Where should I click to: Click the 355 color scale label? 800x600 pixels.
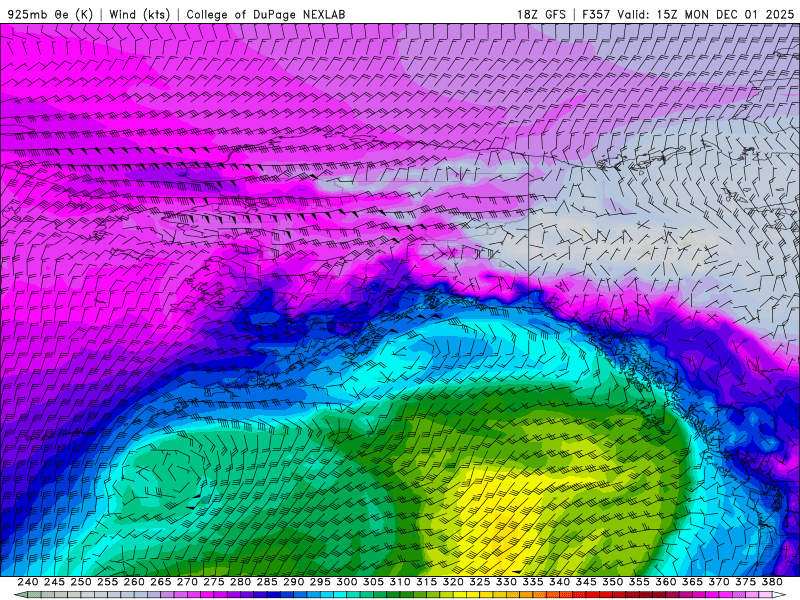coord(639,582)
